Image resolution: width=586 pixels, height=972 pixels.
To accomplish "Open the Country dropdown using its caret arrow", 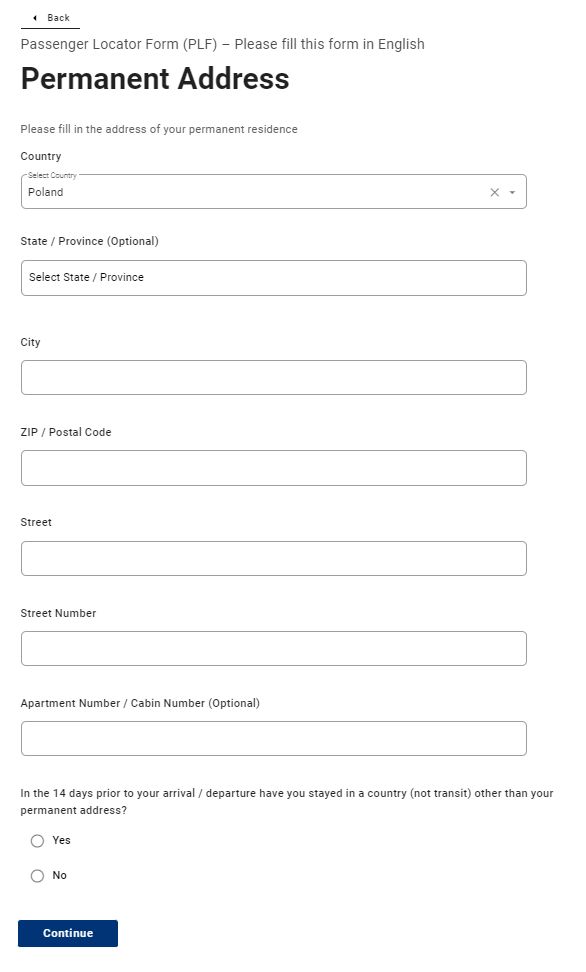I will click(x=512, y=192).
